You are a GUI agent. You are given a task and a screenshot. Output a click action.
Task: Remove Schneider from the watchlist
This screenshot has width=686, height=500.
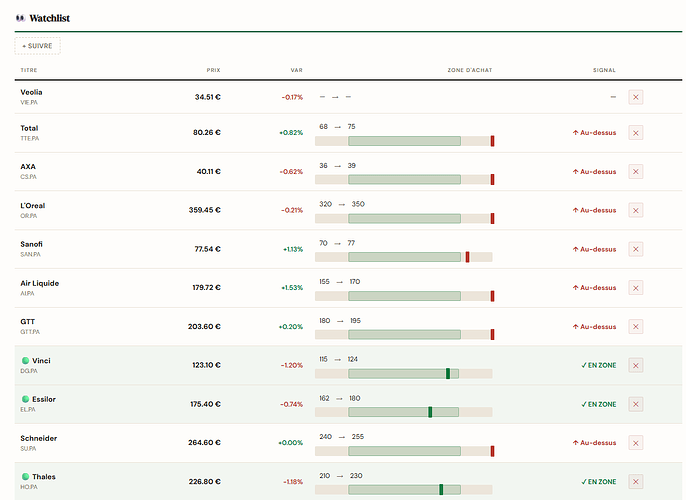(x=636, y=443)
